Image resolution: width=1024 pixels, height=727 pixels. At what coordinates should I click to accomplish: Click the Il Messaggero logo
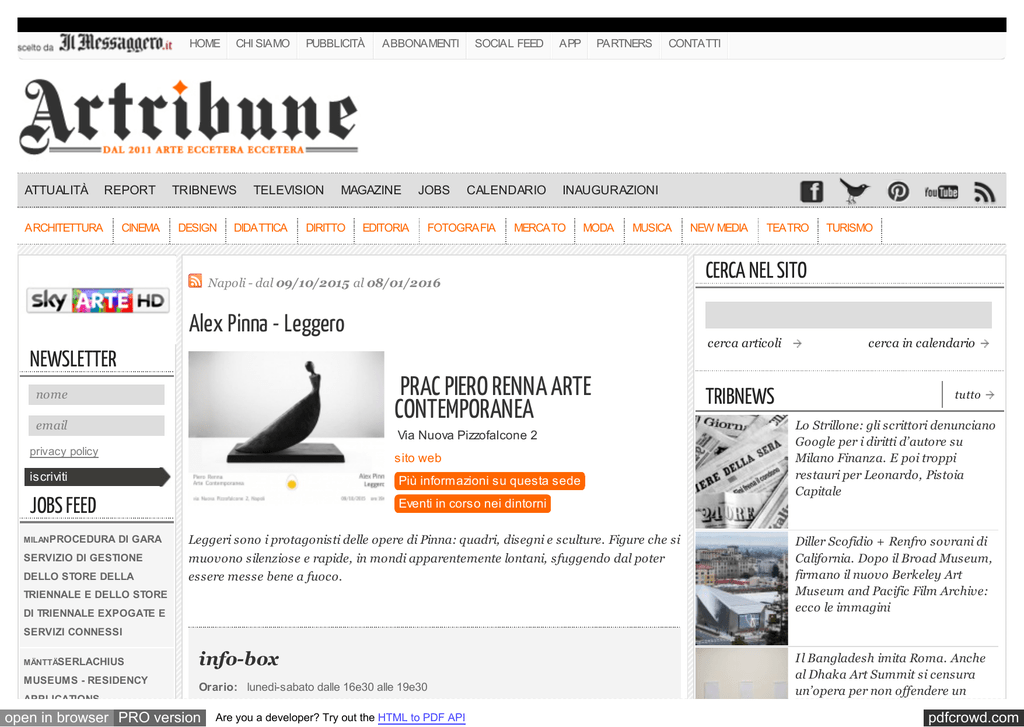116,43
